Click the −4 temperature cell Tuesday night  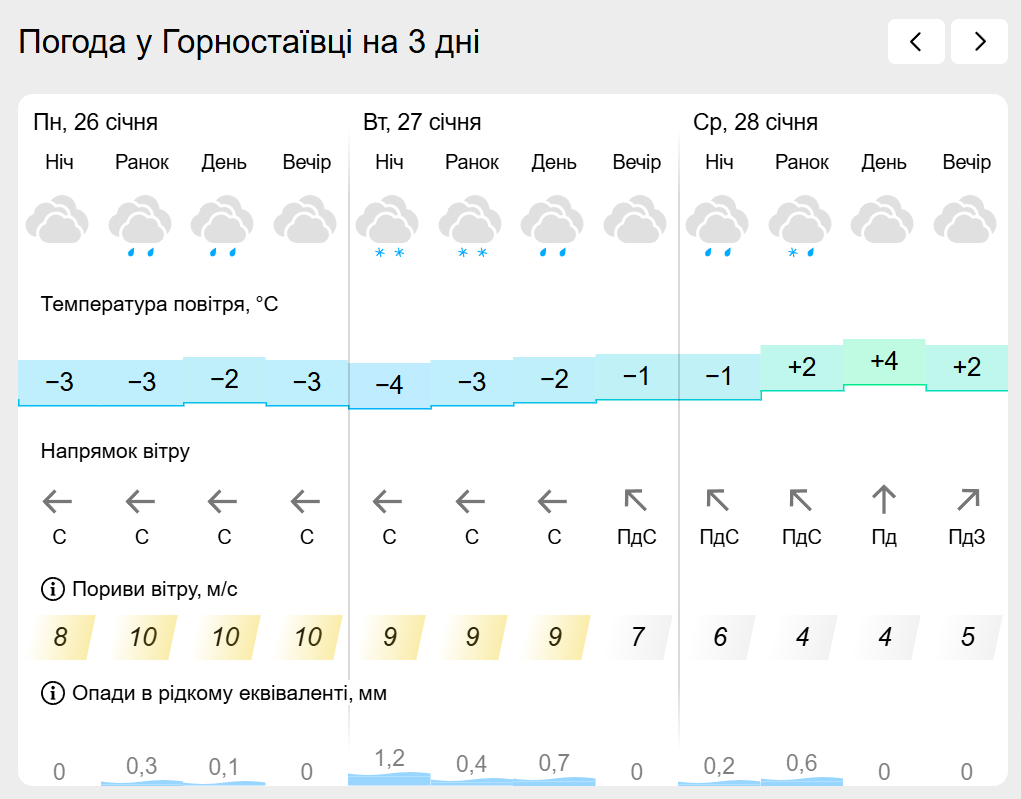tap(388, 385)
